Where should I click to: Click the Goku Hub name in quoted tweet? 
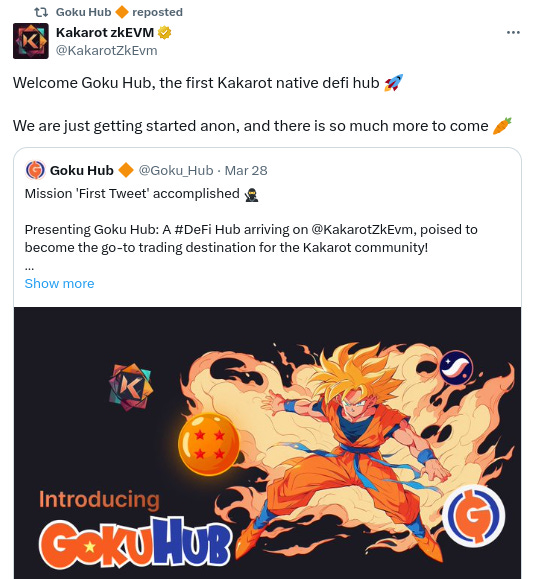[82, 171]
